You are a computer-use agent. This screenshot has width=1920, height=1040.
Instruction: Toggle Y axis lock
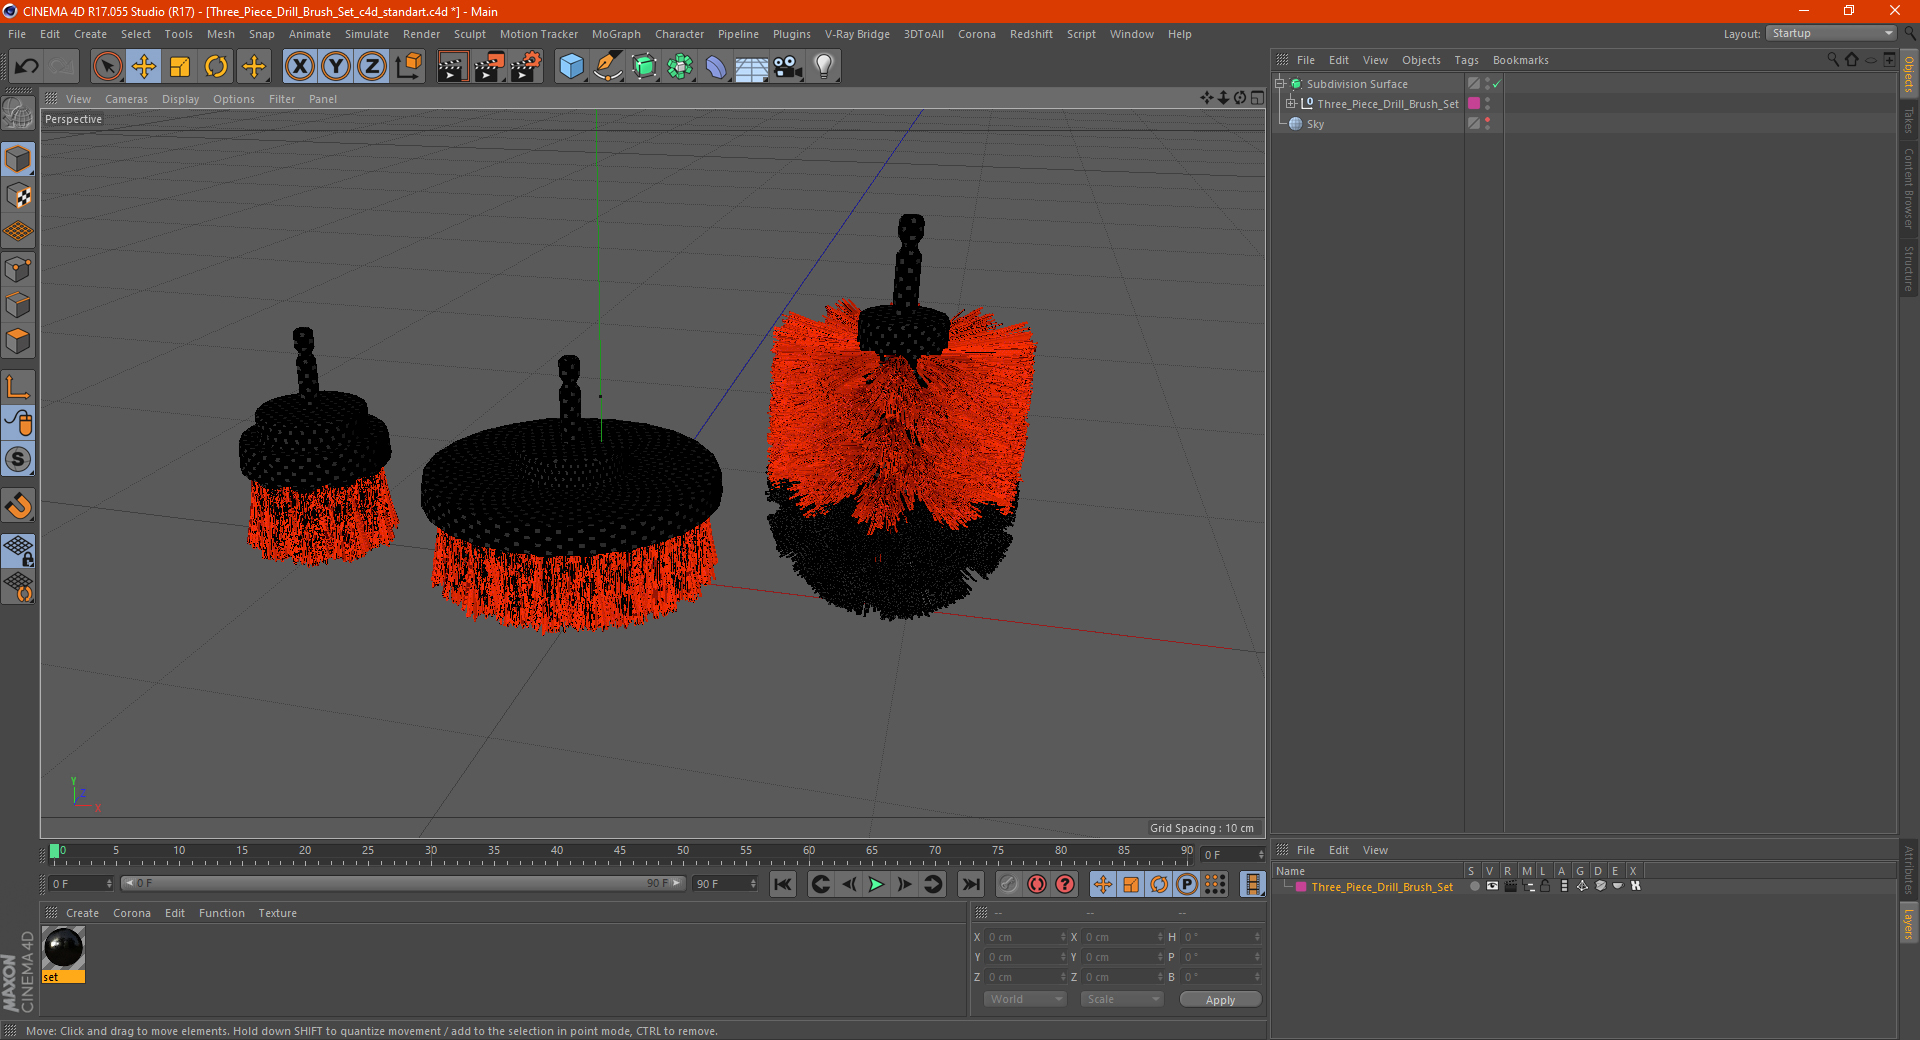[336, 67]
